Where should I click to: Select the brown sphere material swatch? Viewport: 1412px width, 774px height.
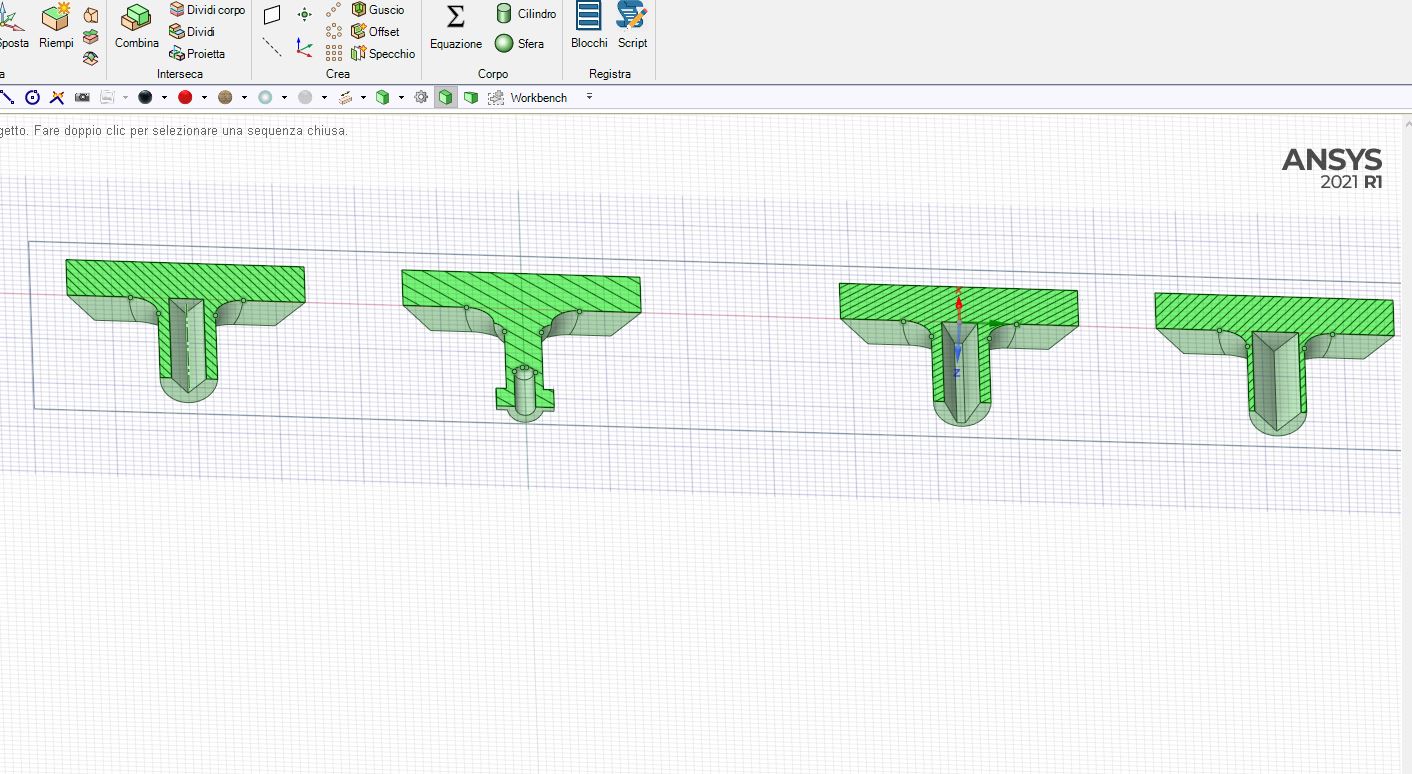coord(225,97)
